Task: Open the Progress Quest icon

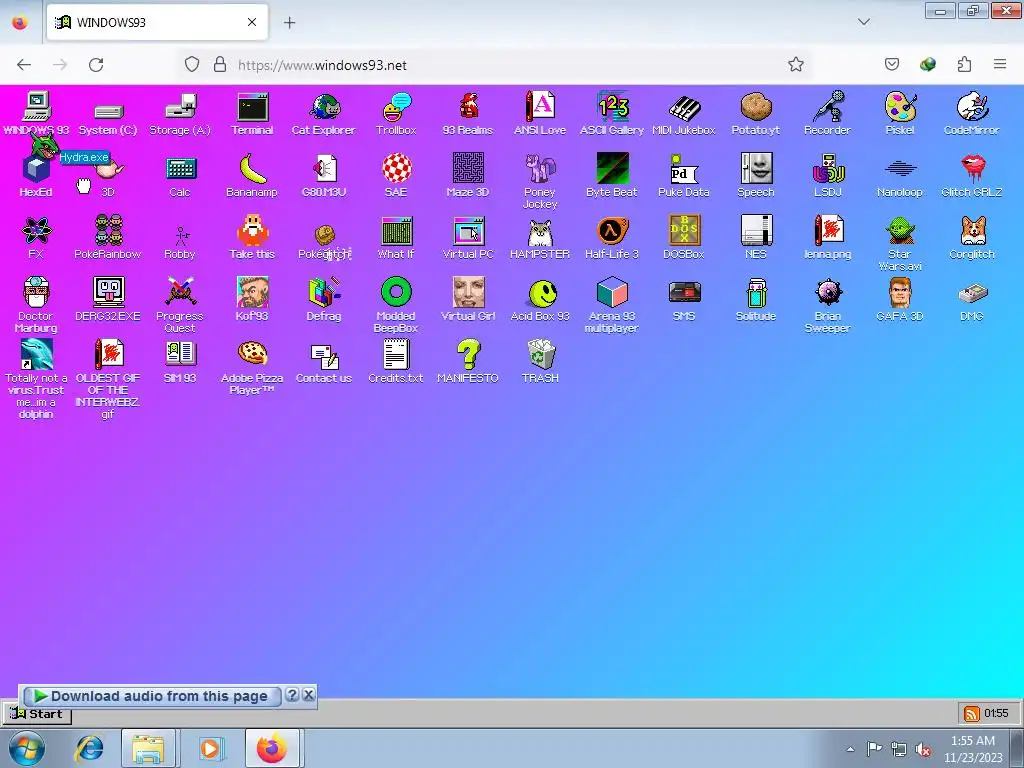Action: point(180,293)
